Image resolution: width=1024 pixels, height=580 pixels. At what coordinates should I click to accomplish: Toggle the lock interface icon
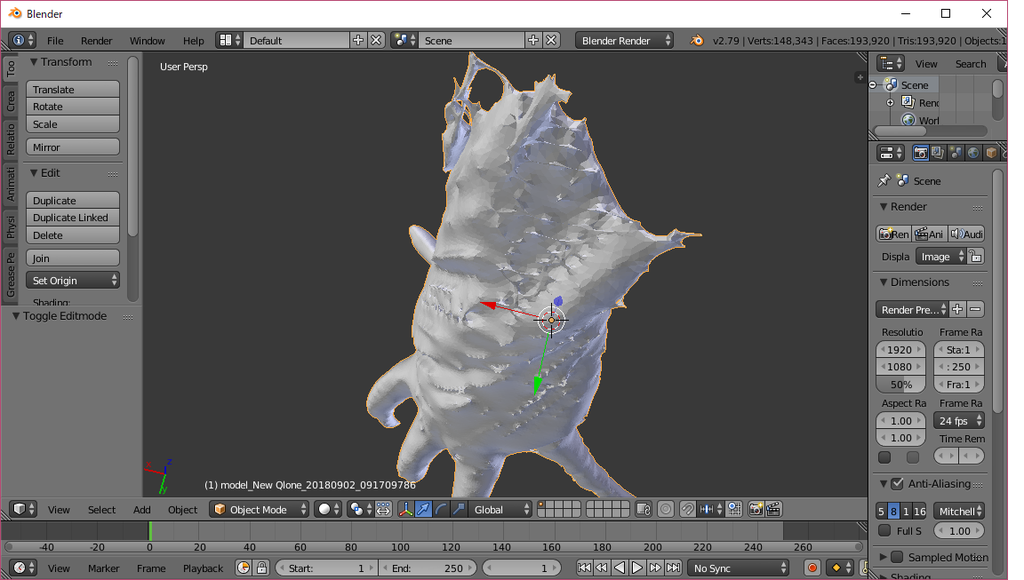[x=976, y=257]
